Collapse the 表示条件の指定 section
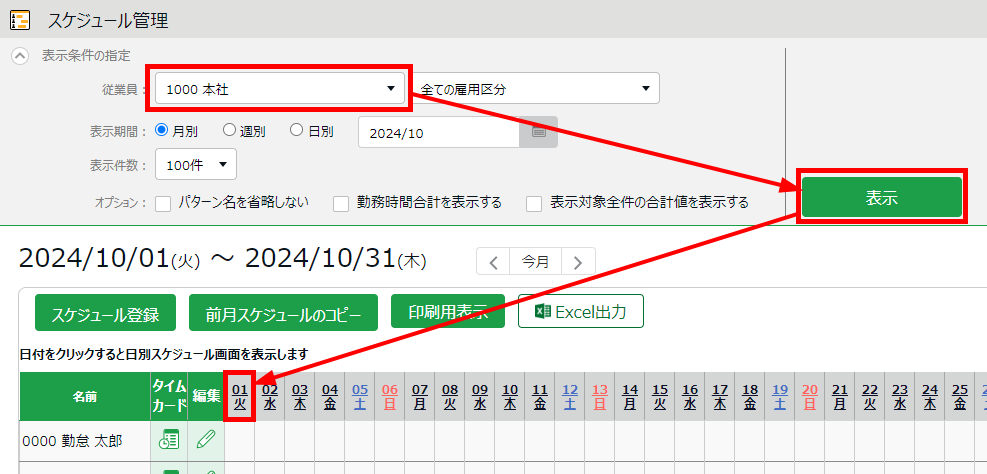This screenshot has height=474, width=987. coord(20,56)
